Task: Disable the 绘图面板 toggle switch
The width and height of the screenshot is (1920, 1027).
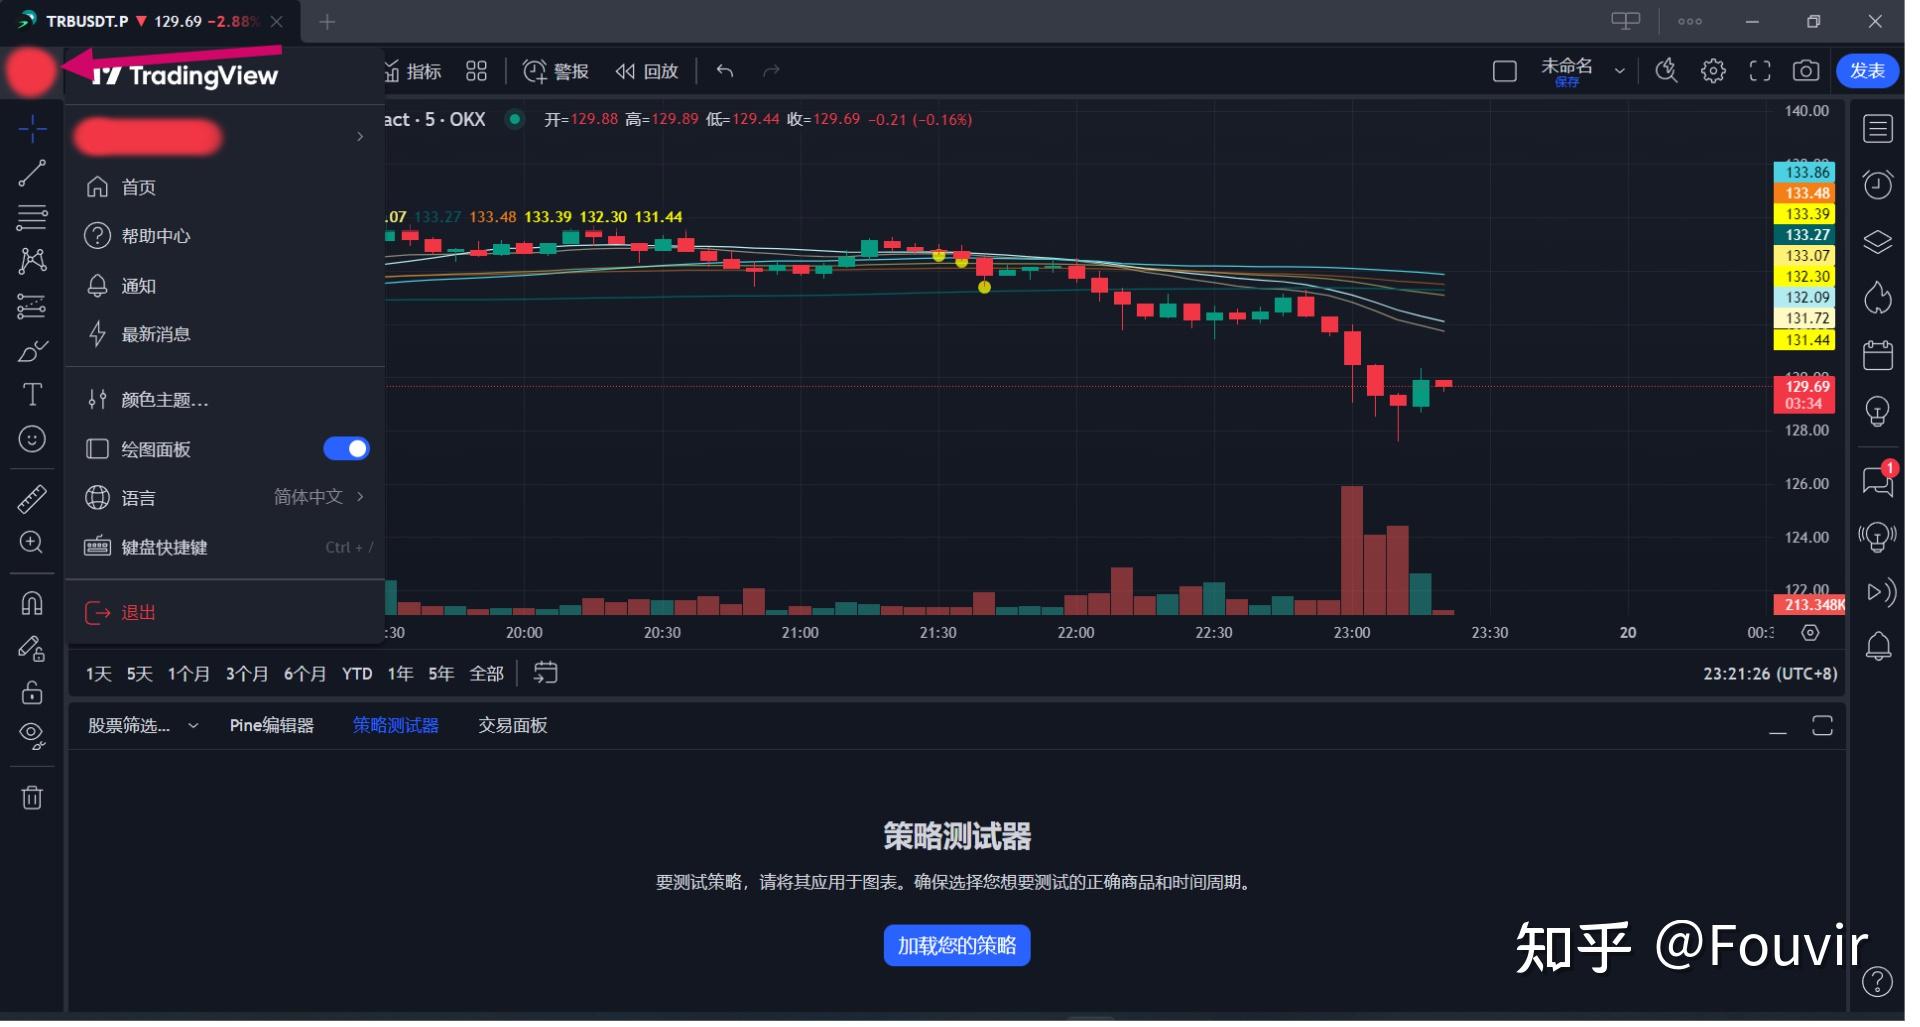Action: [x=346, y=448]
